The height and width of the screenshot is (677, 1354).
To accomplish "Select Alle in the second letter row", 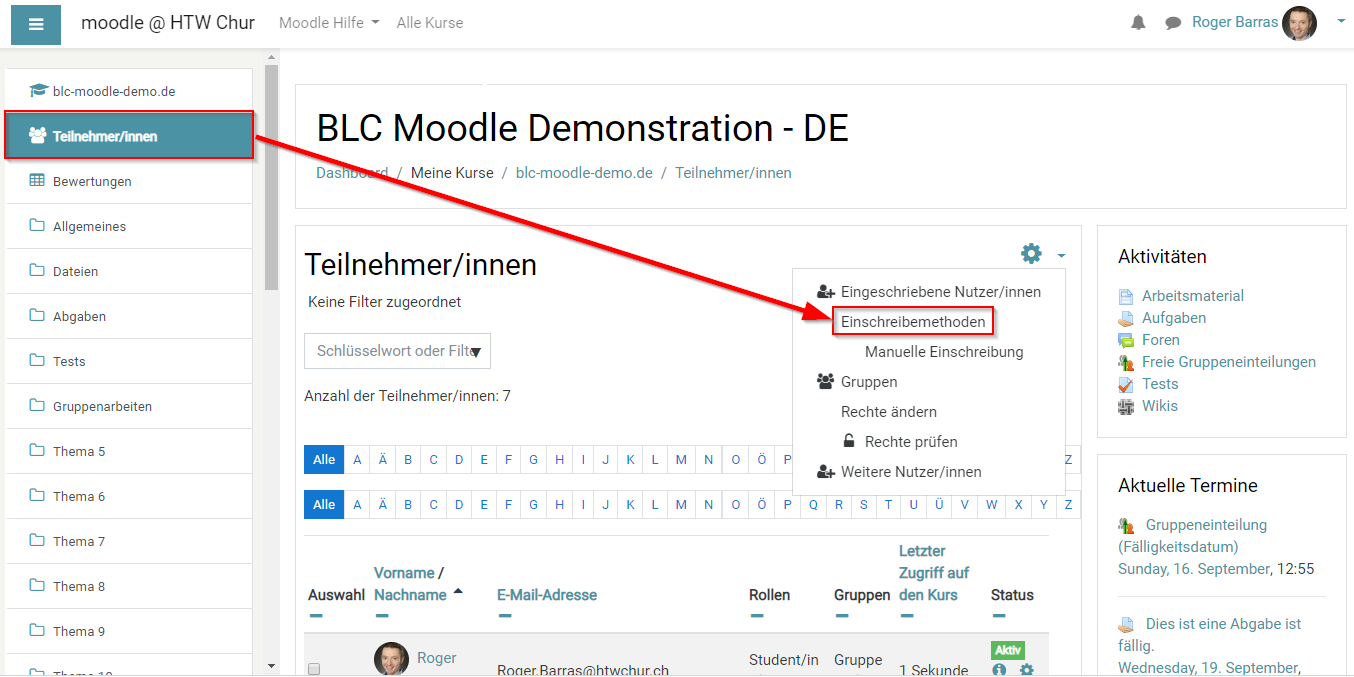I will [324, 505].
